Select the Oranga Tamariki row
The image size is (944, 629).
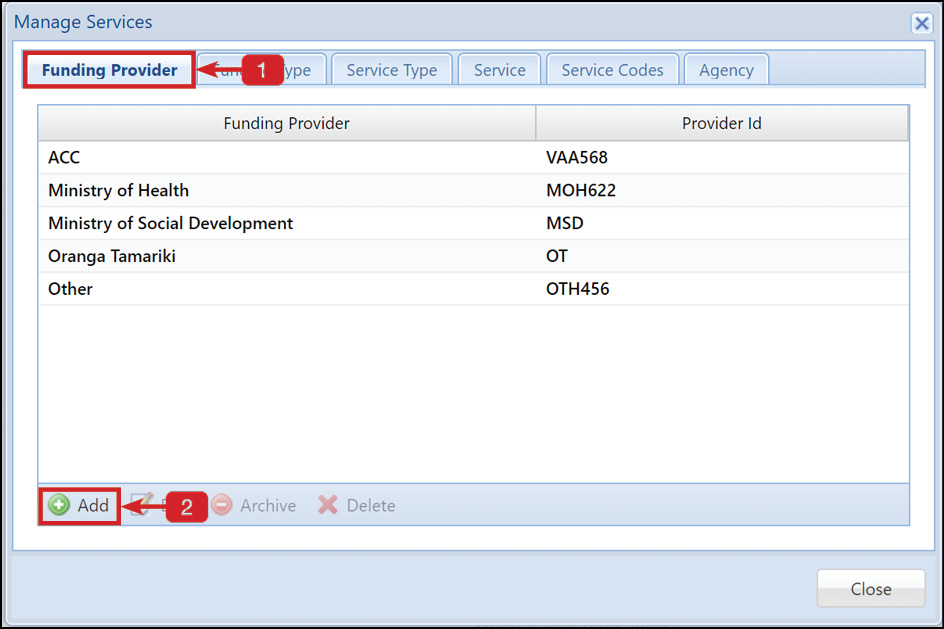tap(473, 256)
